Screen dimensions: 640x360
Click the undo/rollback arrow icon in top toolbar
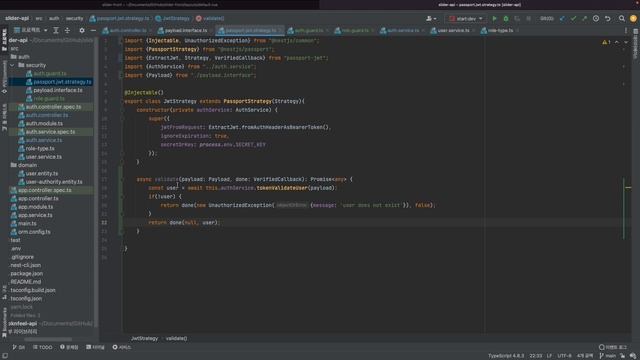coord(608,18)
